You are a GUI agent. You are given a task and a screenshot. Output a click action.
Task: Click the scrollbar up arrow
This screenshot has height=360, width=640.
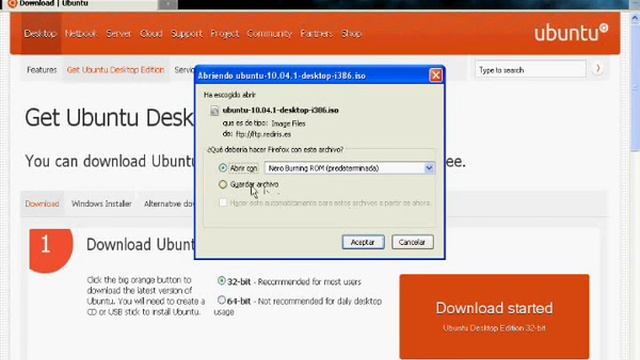[x=635, y=18]
